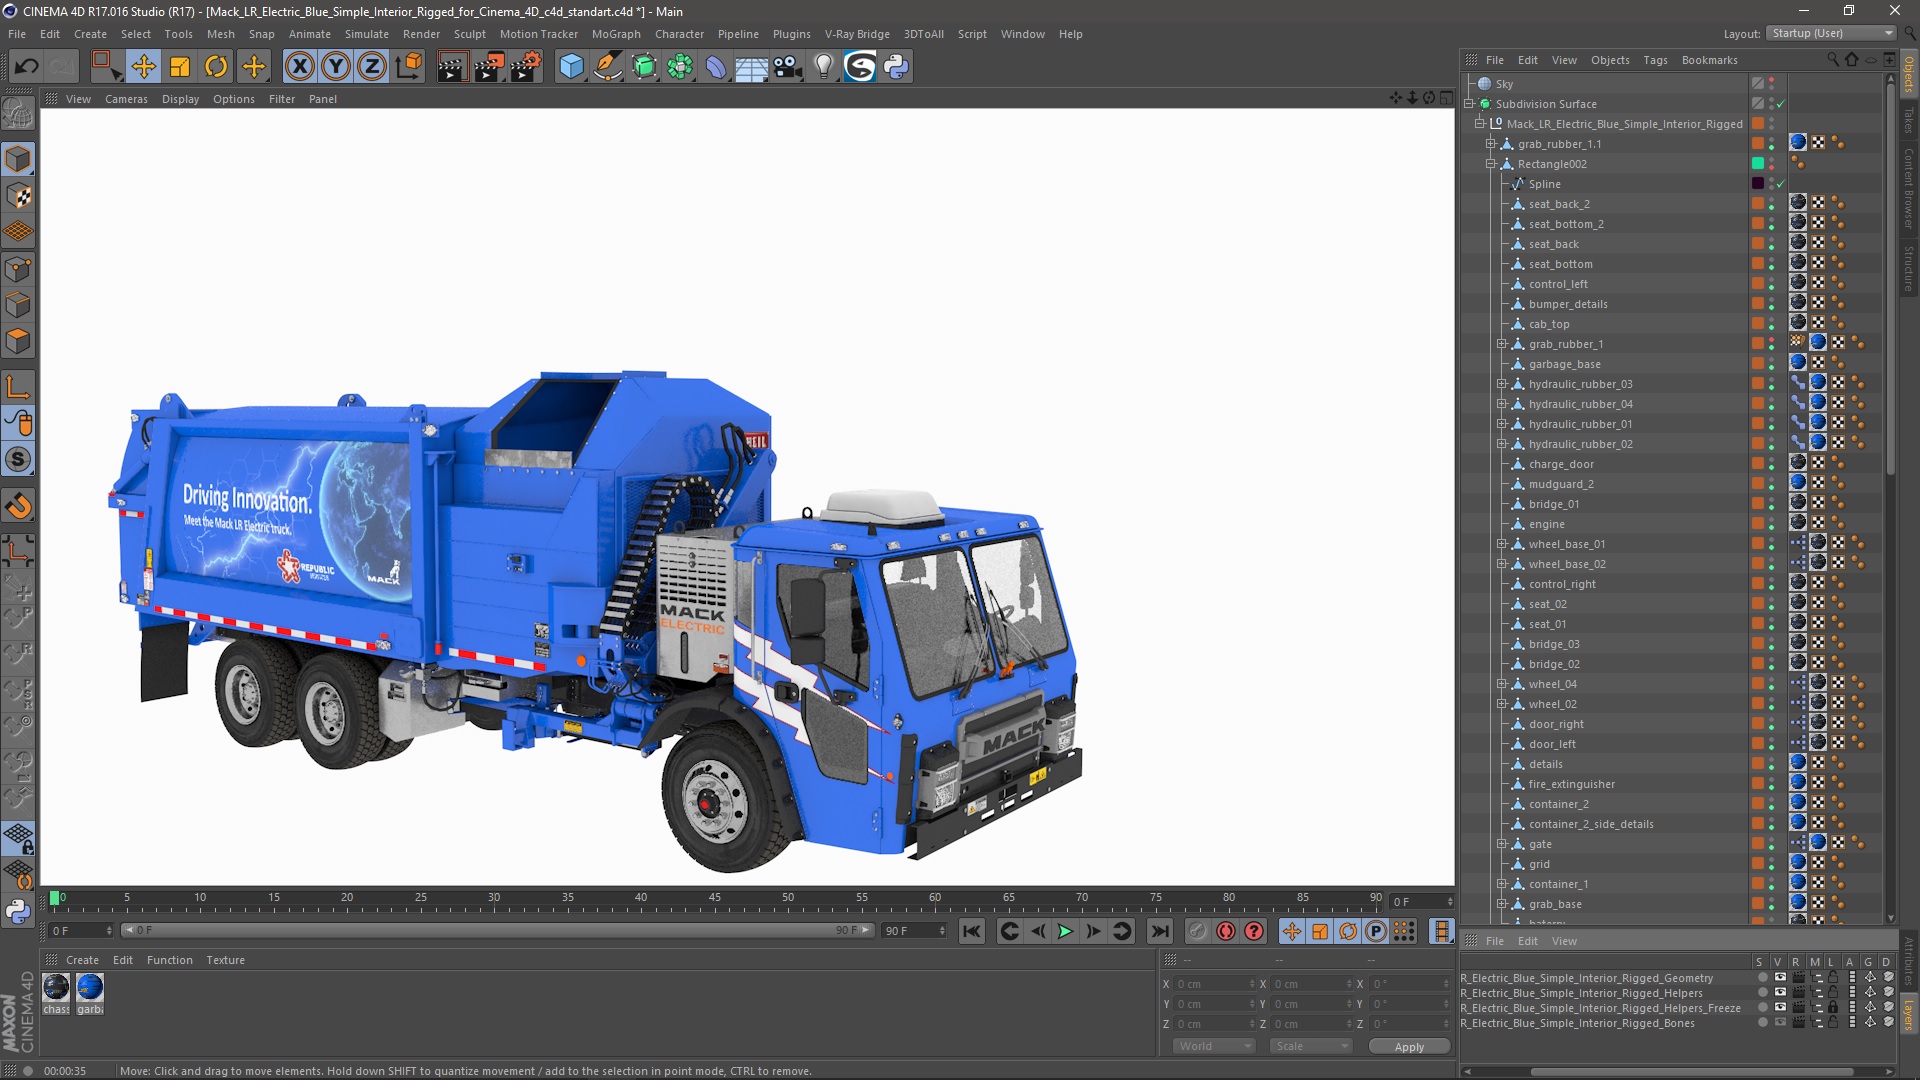Toggle visibility dots for engine object
Screen dimensions: 1920x1080
pos(1772,524)
